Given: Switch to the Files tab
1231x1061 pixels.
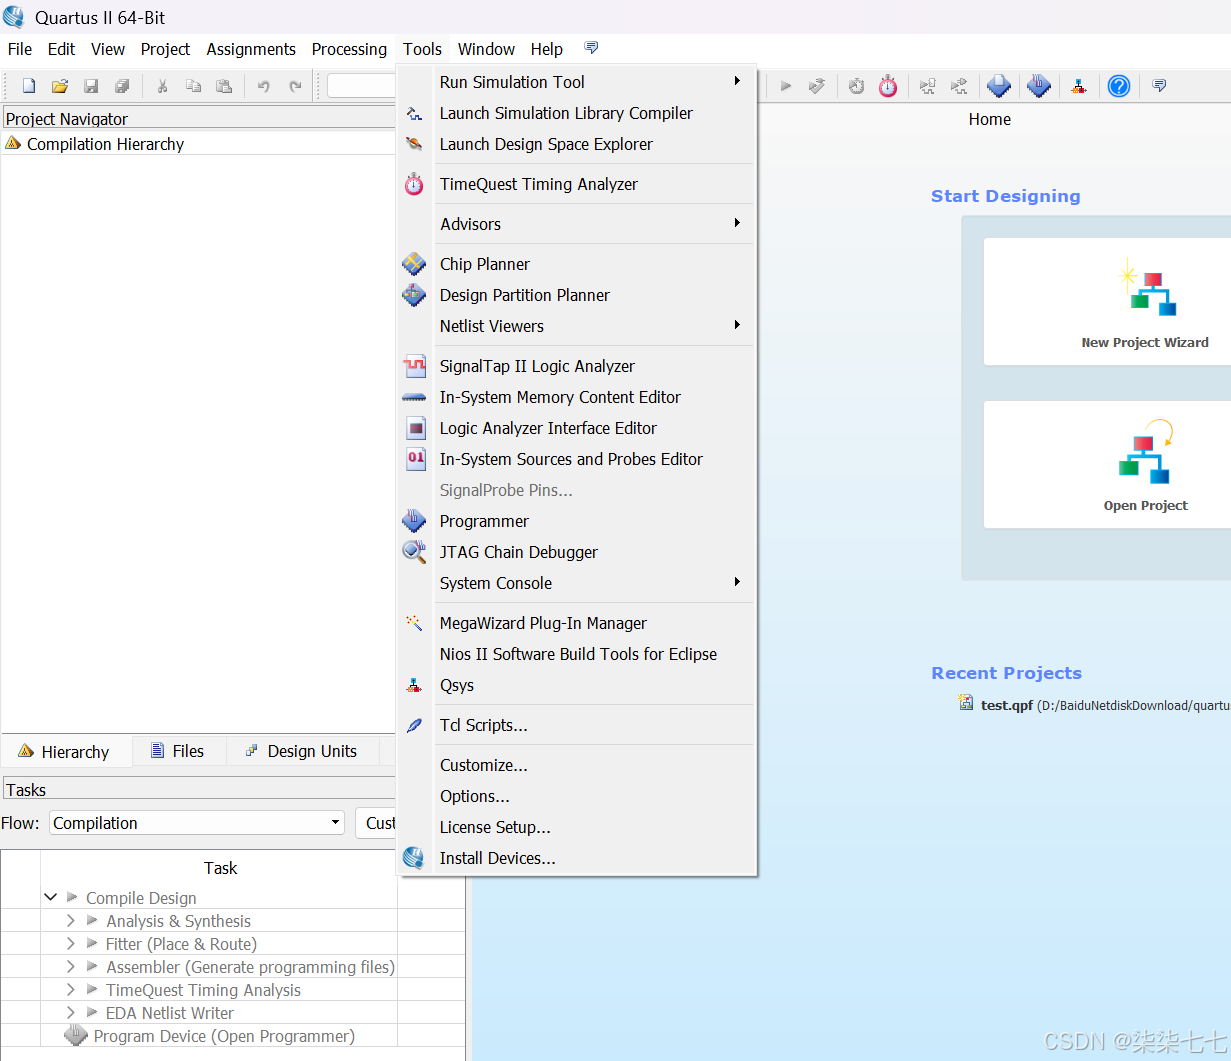Looking at the screenshot, I should click(178, 751).
